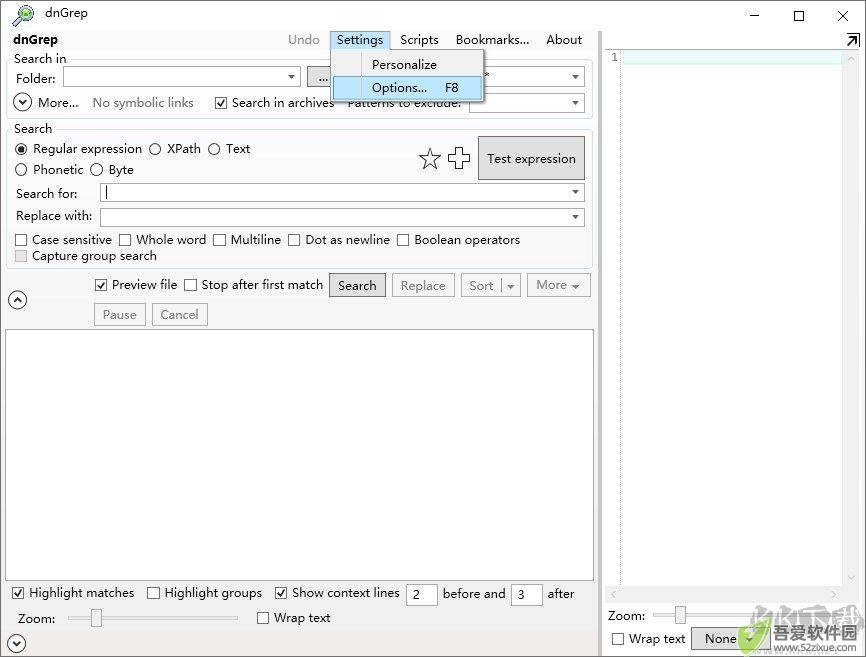The image size is (866, 657).
Task: Enable Whole word option
Action: click(125, 240)
